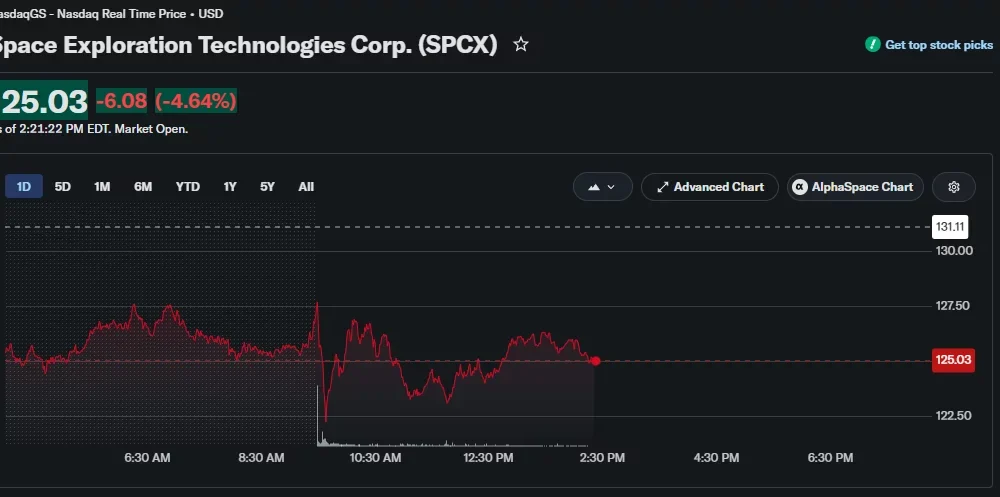Click the red current-price dot on chart
The image size is (1000, 497).
pos(595,361)
